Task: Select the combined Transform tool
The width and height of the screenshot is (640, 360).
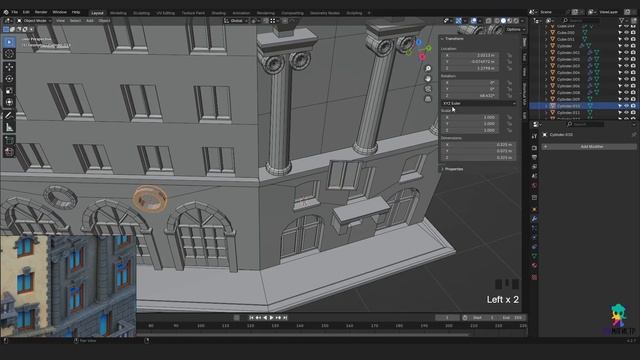Action: click(x=9, y=102)
